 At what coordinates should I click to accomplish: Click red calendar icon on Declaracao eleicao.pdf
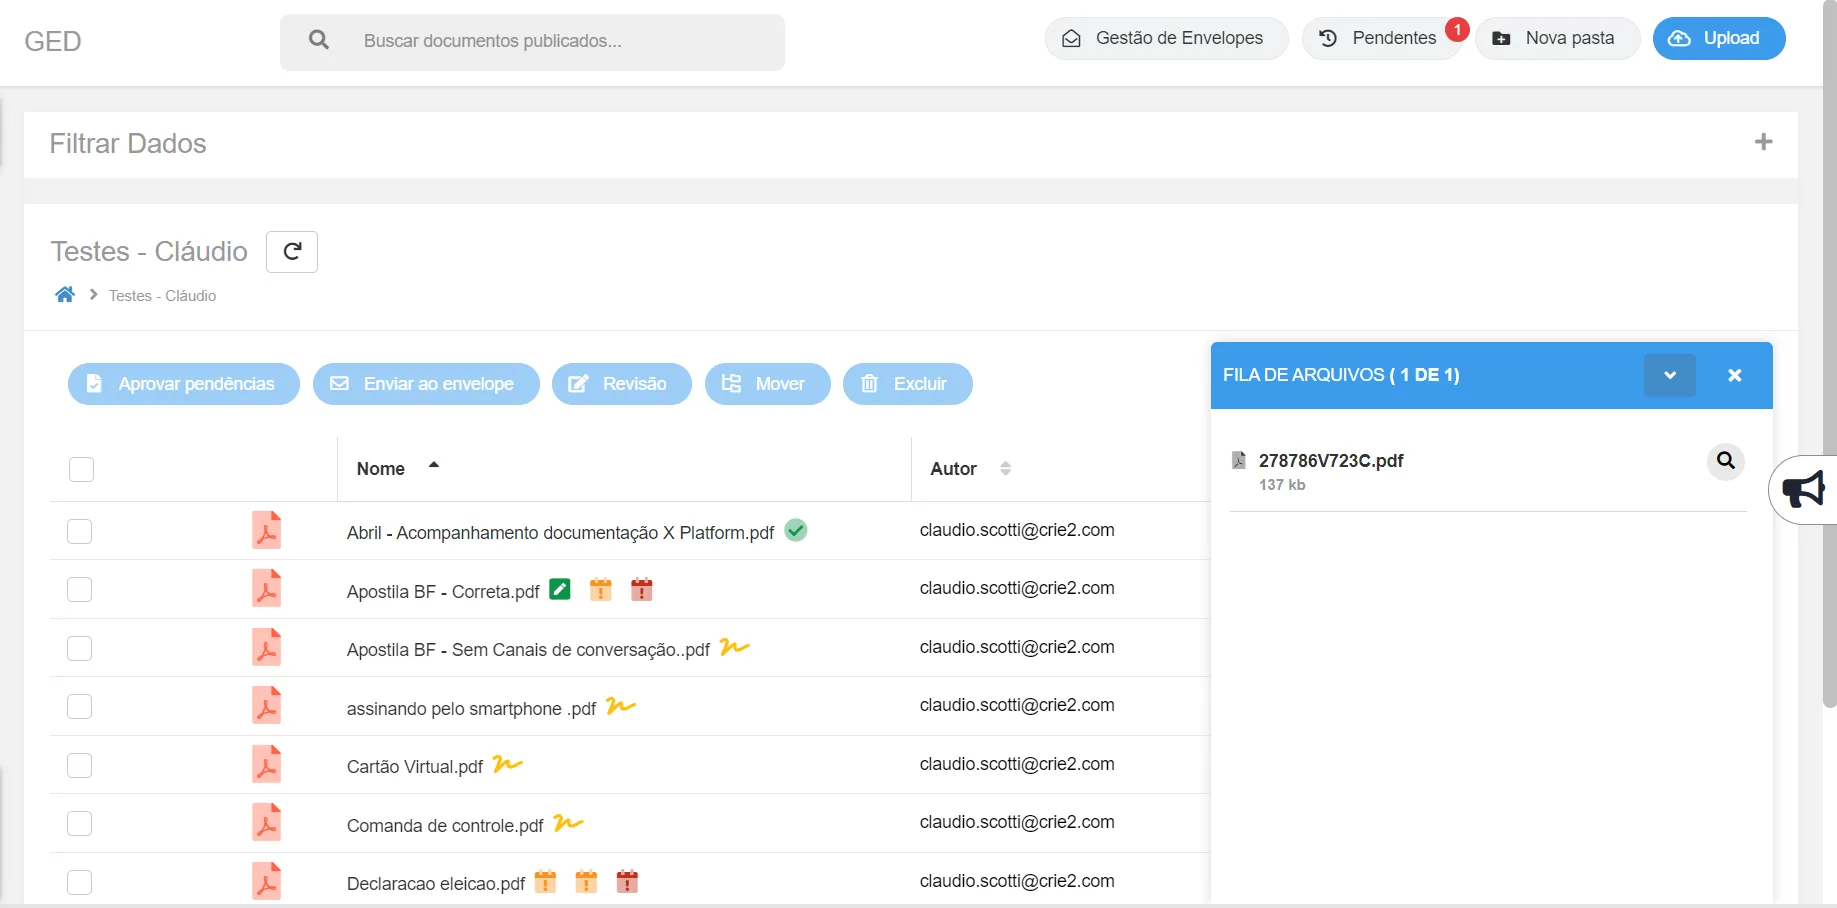click(627, 881)
